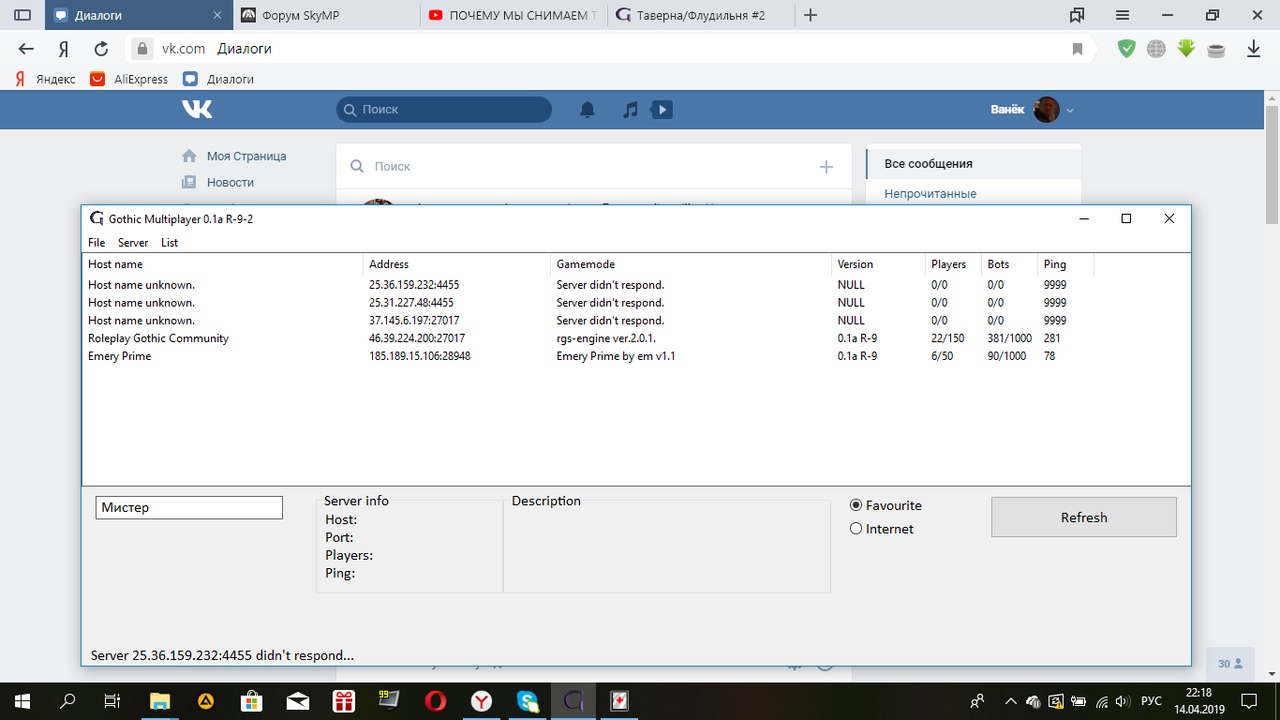
Task: Click the VK logo in the header
Action: tap(197, 109)
